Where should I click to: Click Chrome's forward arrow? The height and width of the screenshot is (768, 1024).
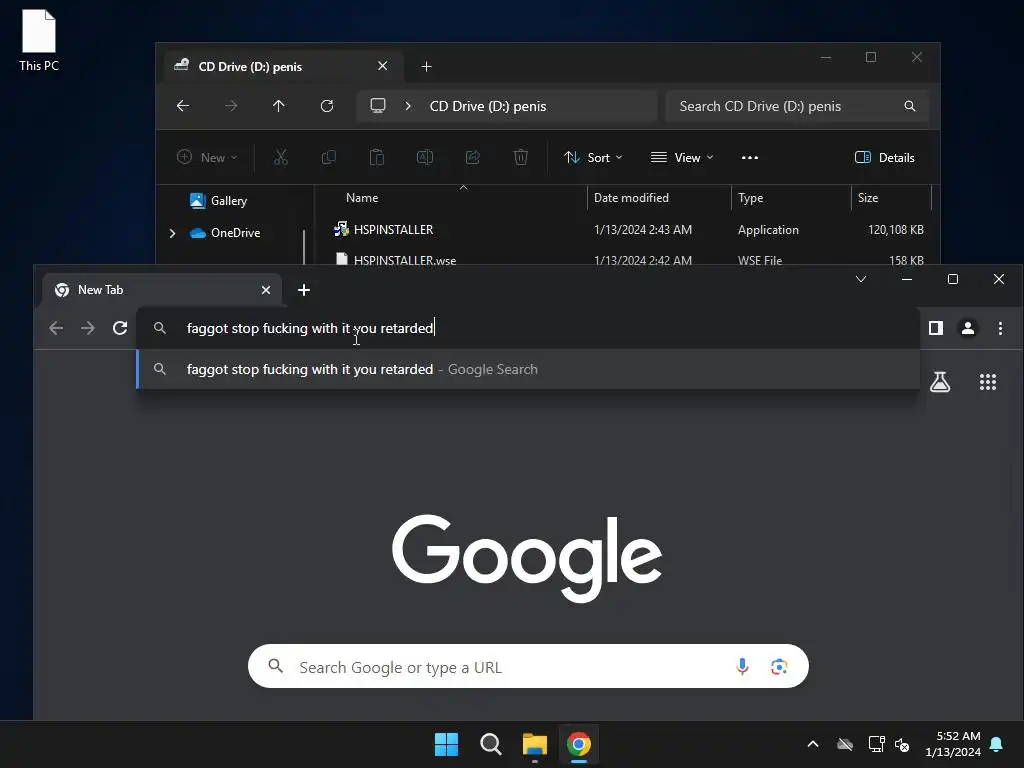tap(88, 328)
